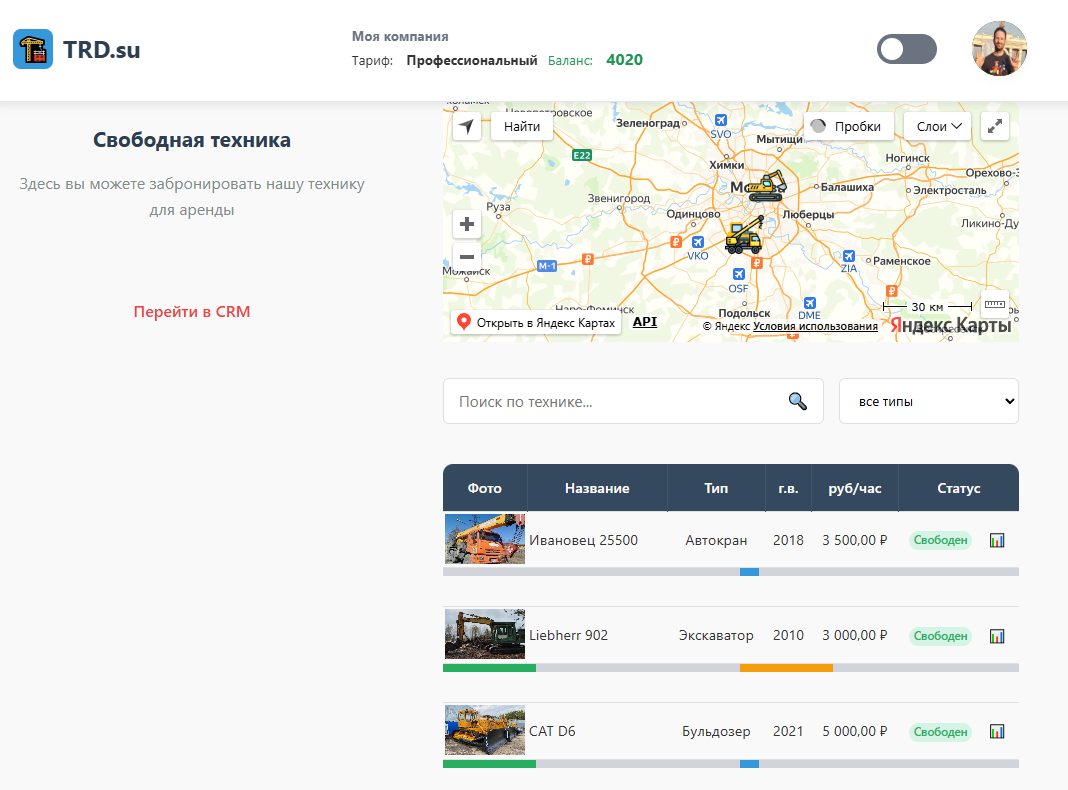
Task: Expand the map to fullscreen
Action: [x=994, y=126]
